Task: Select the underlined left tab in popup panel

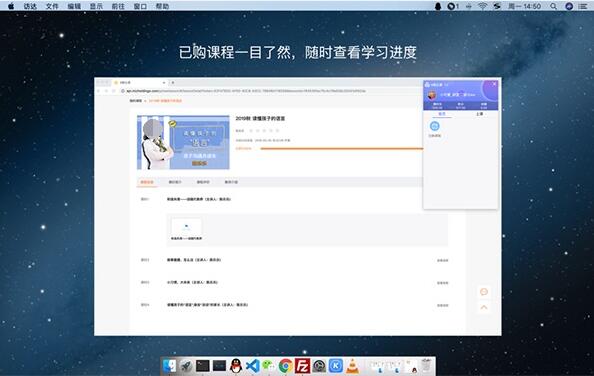Action: tap(442, 114)
